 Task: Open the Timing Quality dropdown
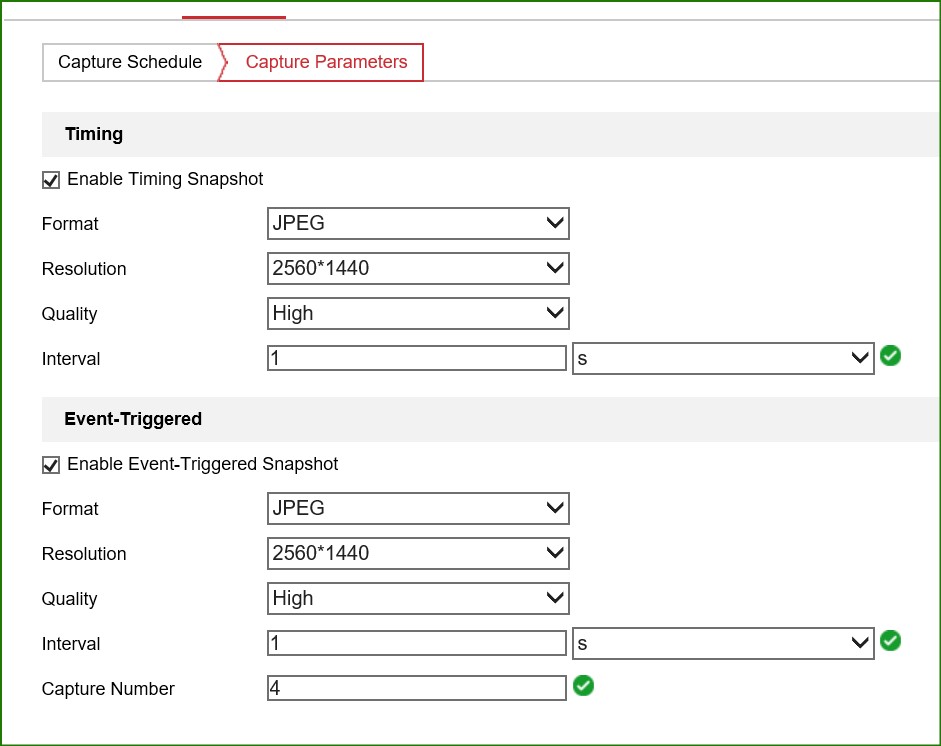tap(418, 314)
